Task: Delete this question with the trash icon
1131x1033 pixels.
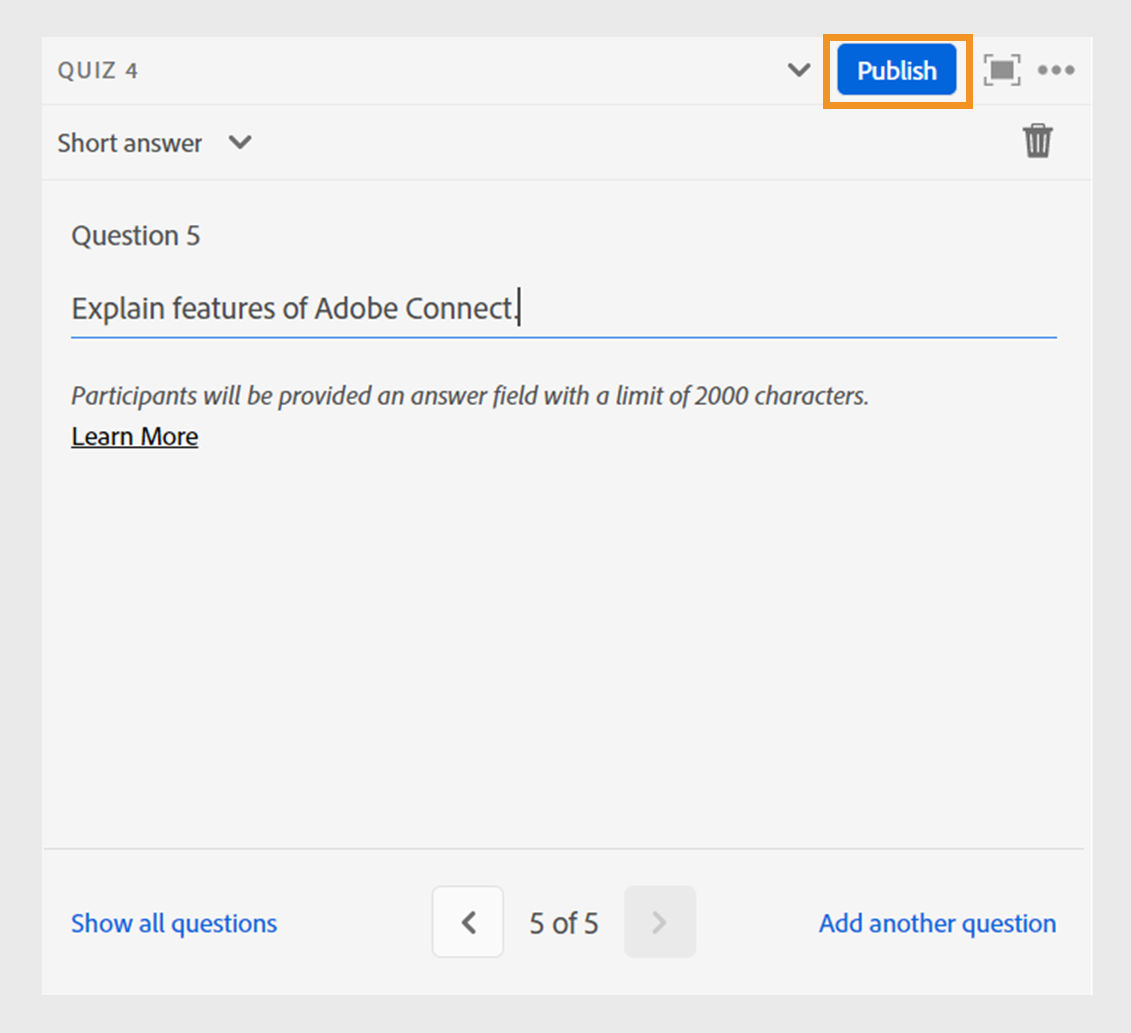Action: click(1038, 142)
